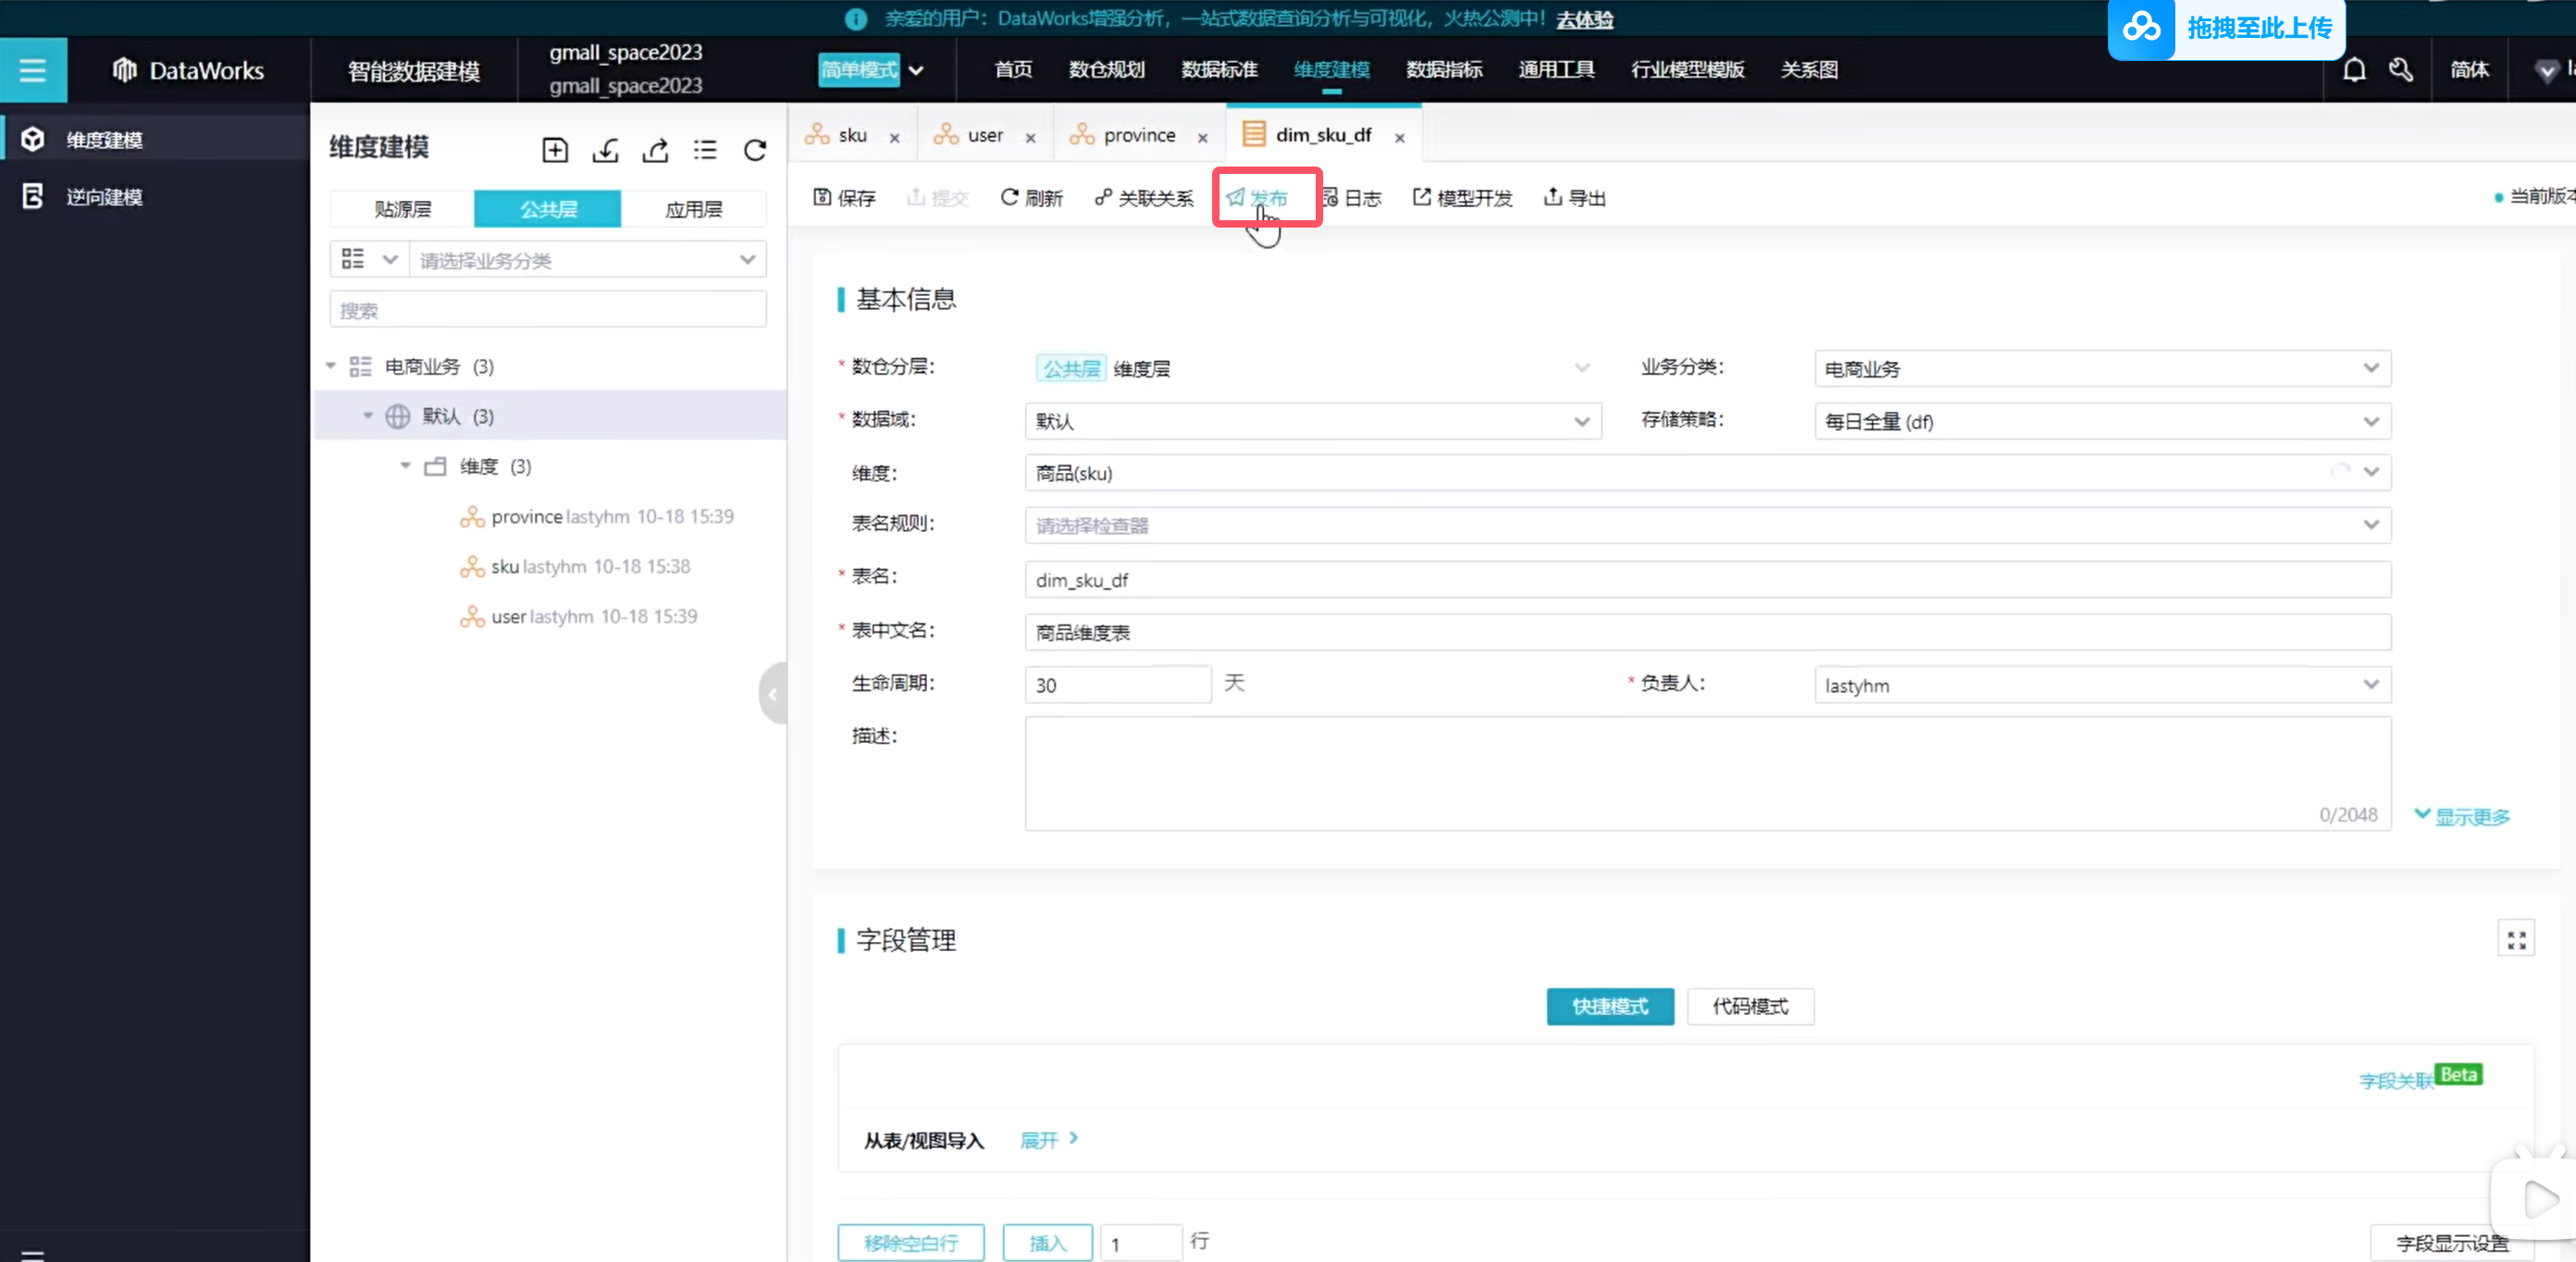The height and width of the screenshot is (1262, 2576).
Task: Open the 负责人 lastyhm dropdown
Action: [2101, 686]
